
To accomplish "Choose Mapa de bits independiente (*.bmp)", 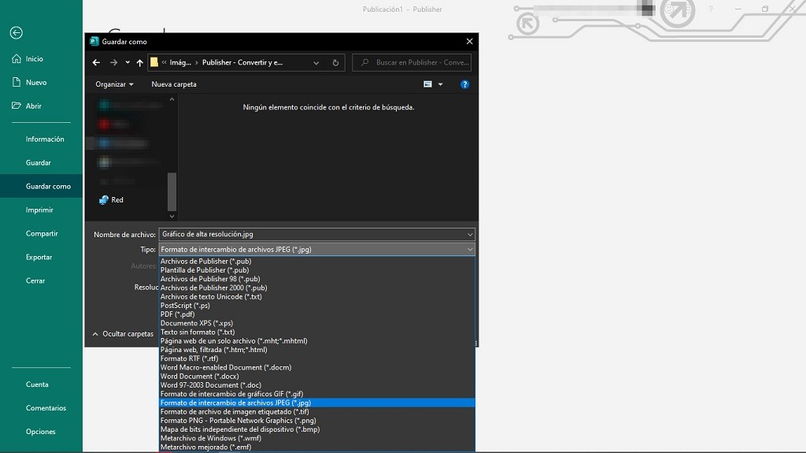I will pos(317,429).
